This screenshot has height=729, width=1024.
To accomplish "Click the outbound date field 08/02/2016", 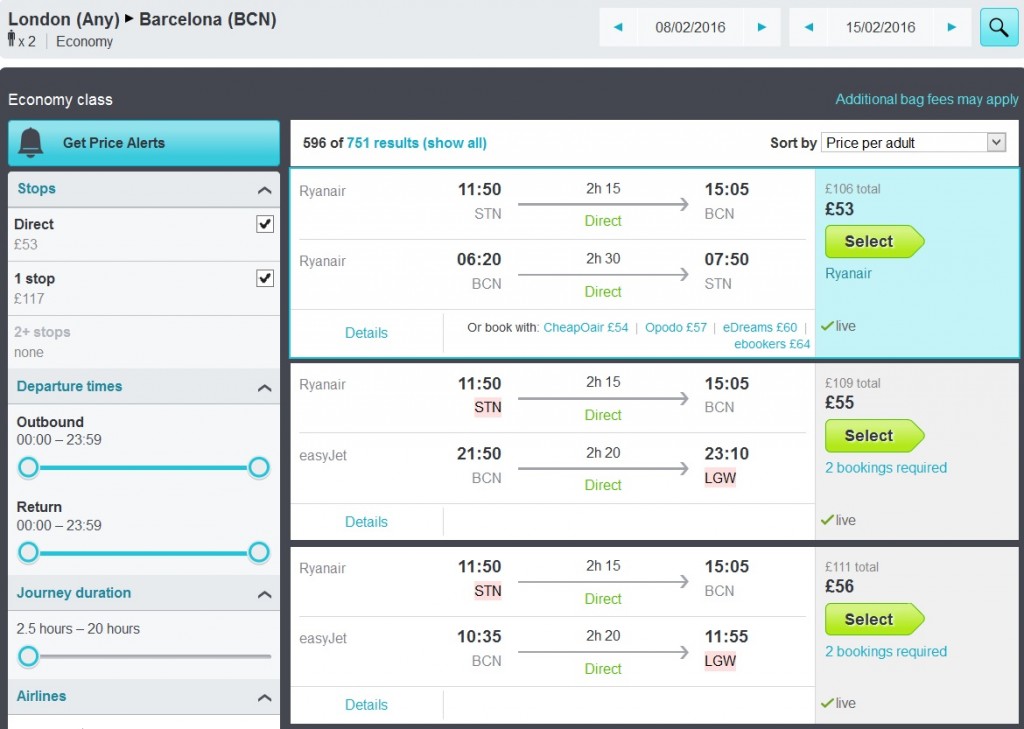I will (x=690, y=27).
